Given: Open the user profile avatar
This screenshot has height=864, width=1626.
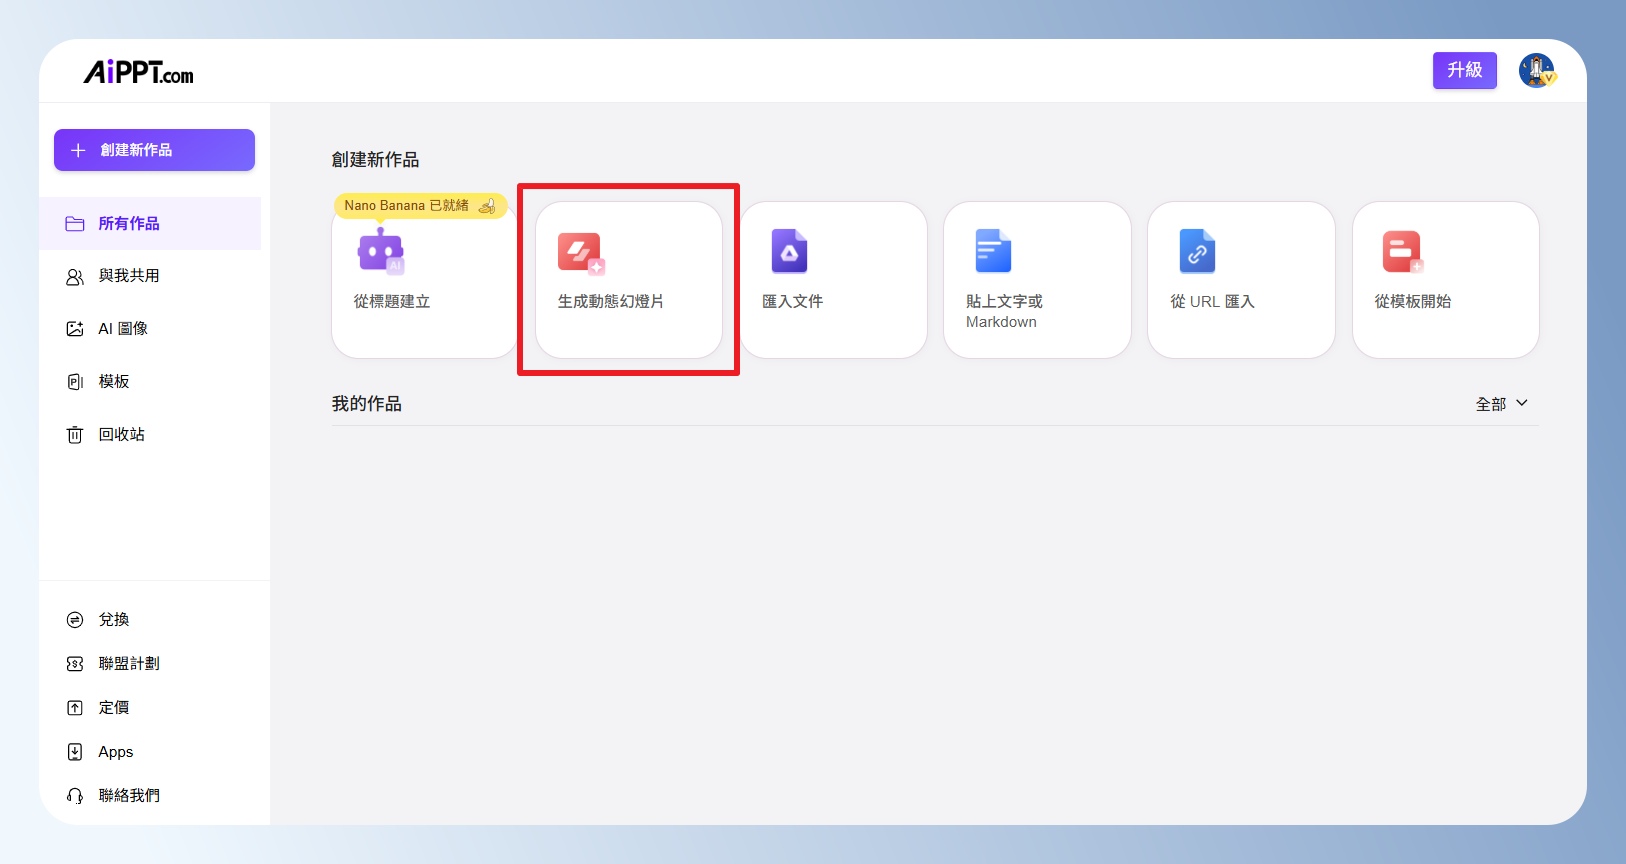Looking at the screenshot, I should pyautogui.click(x=1536, y=71).
